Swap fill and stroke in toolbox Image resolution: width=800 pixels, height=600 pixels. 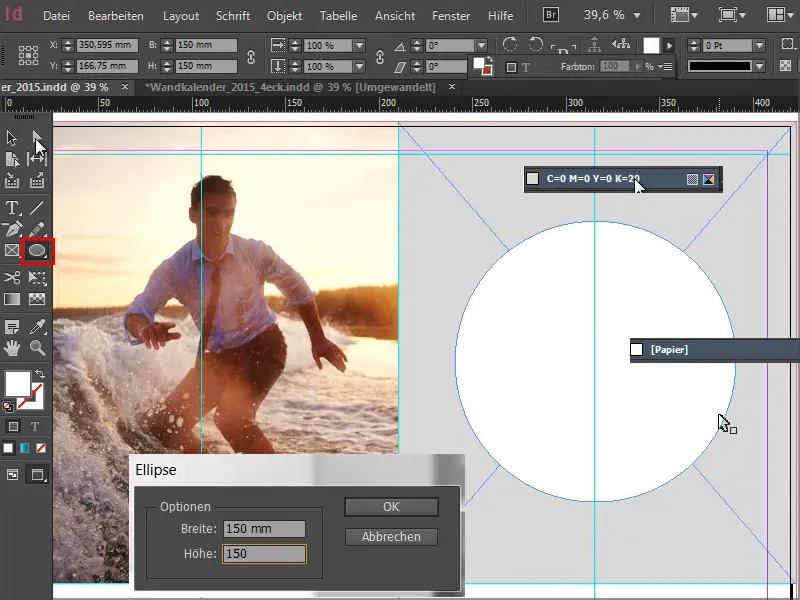[x=40, y=374]
